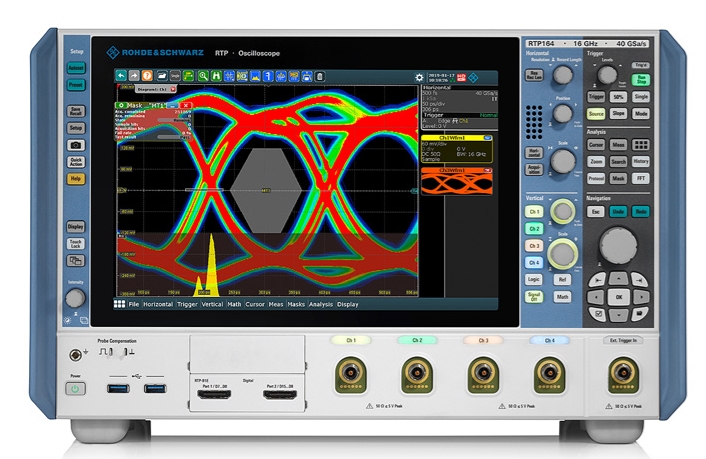
Task: Click the trash can delete icon in the toolbar
Action: tap(319, 75)
